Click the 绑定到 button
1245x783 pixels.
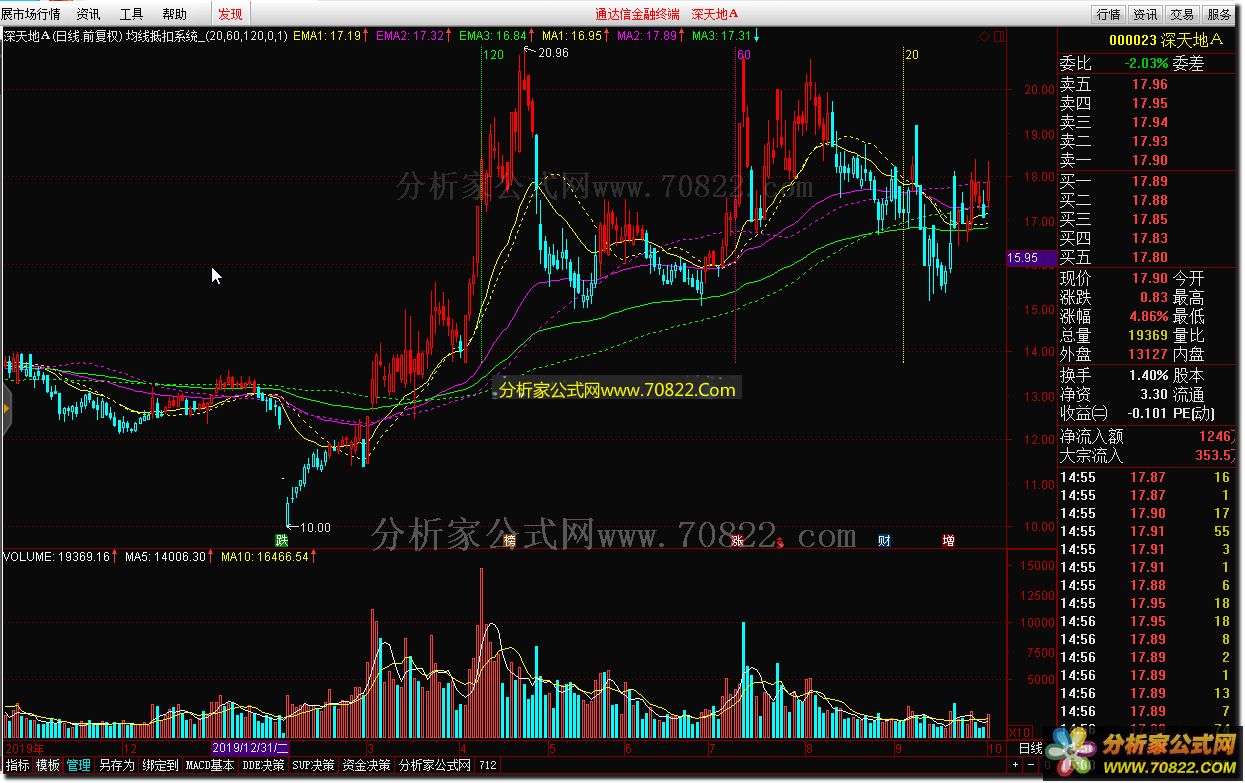coord(160,765)
